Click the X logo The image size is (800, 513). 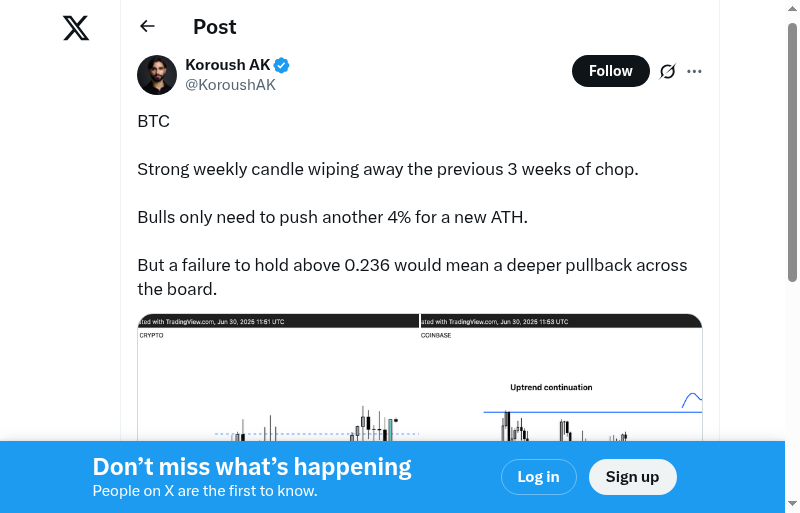coord(76,28)
